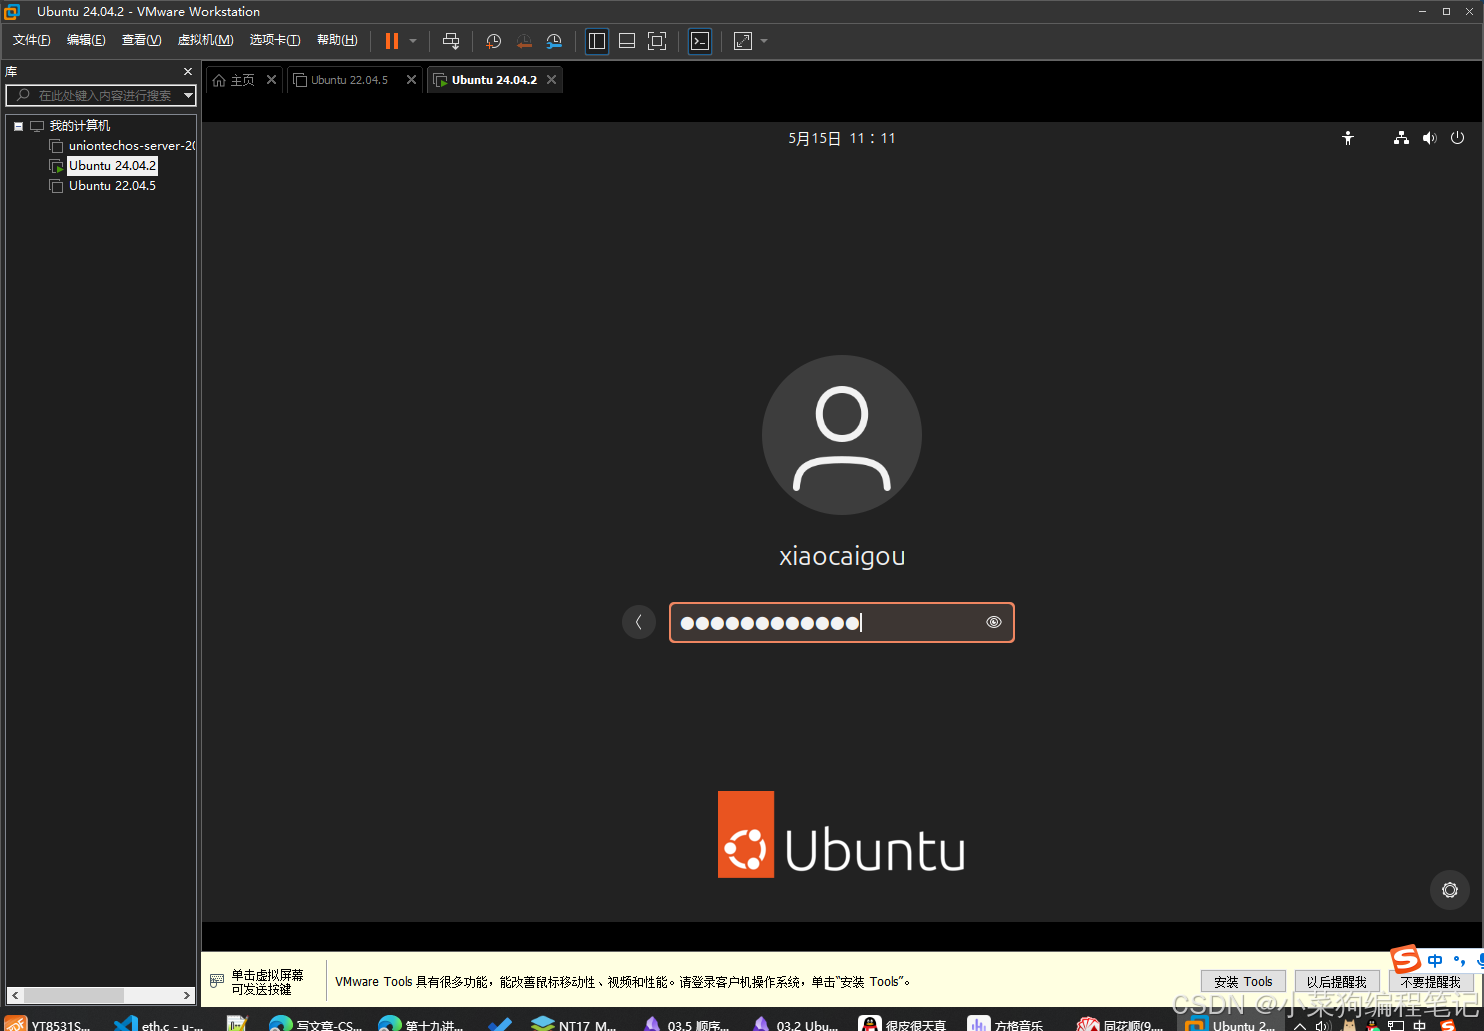Toggle the thumbnail bar view
The height and width of the screenshot is (1031, 1484).
tap(627, 41)
